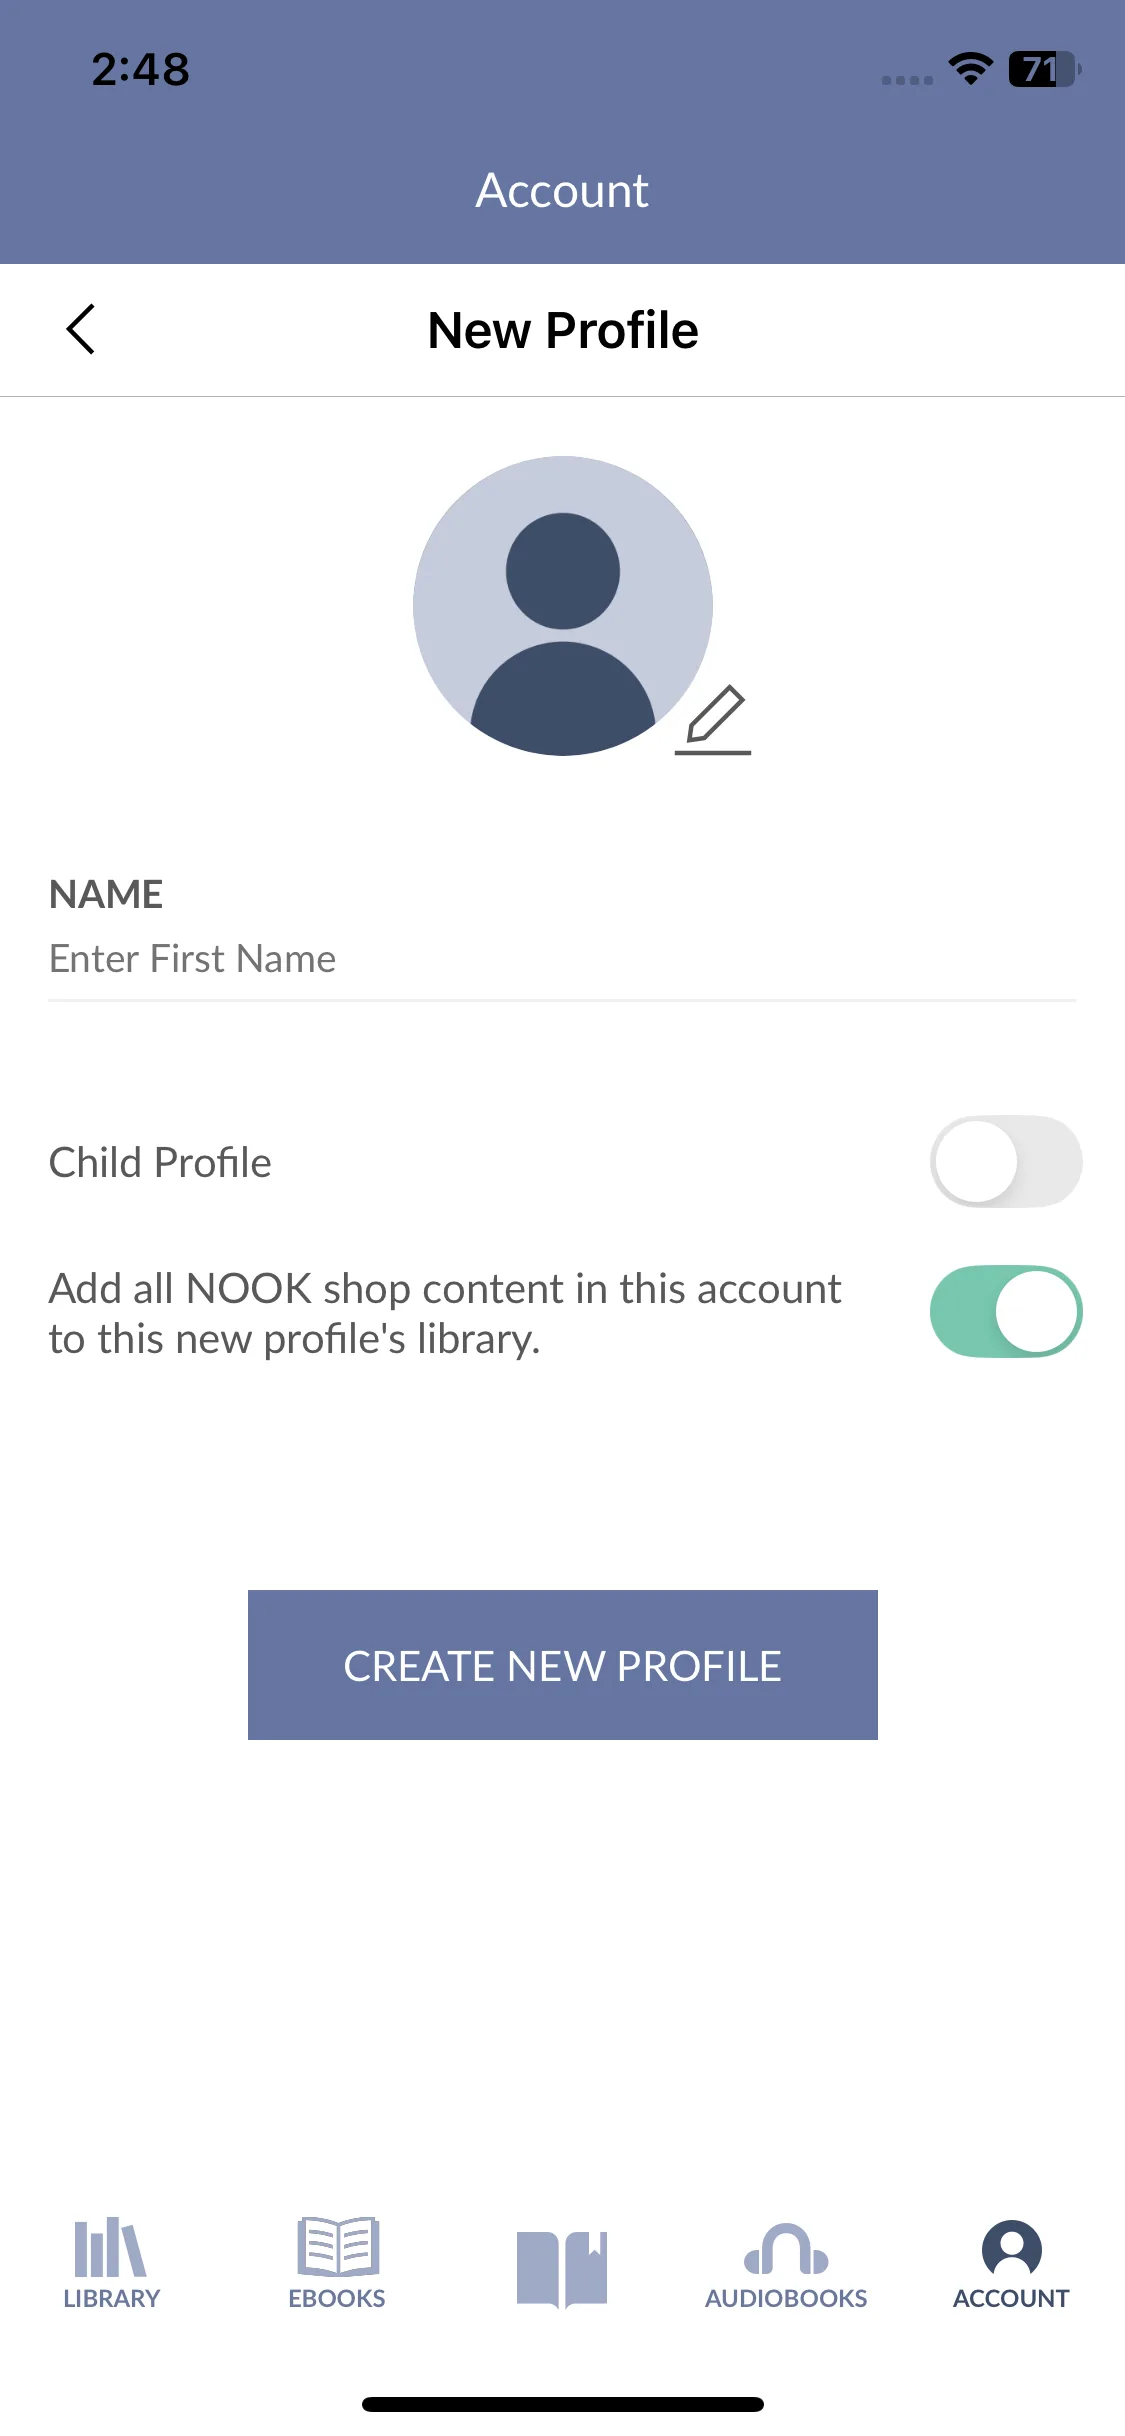Click the Enter First Name field
The image size is (1125, 2436).
562,959
